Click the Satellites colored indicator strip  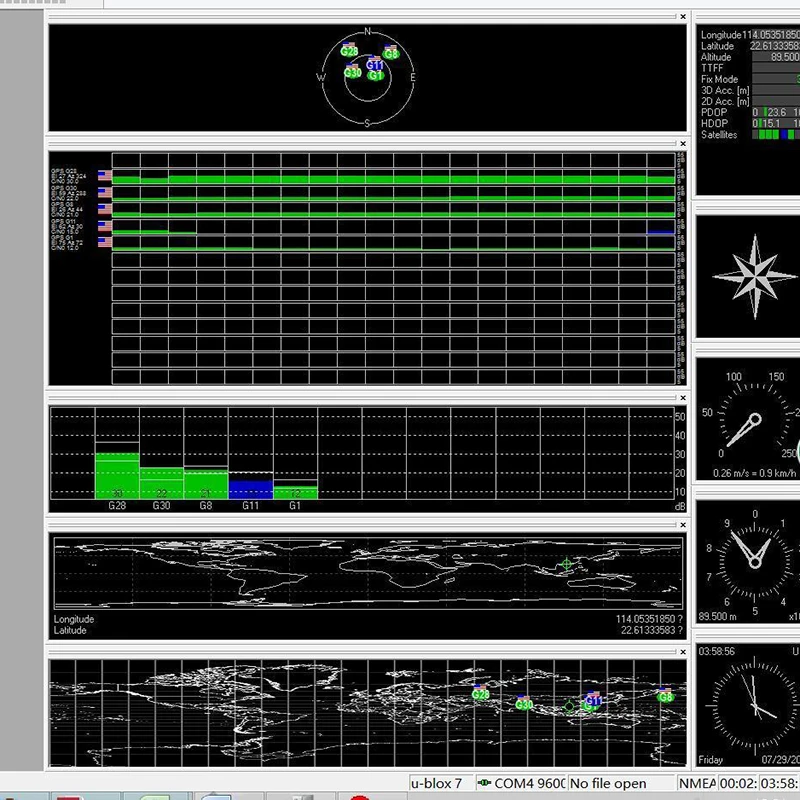coord(776,135)
